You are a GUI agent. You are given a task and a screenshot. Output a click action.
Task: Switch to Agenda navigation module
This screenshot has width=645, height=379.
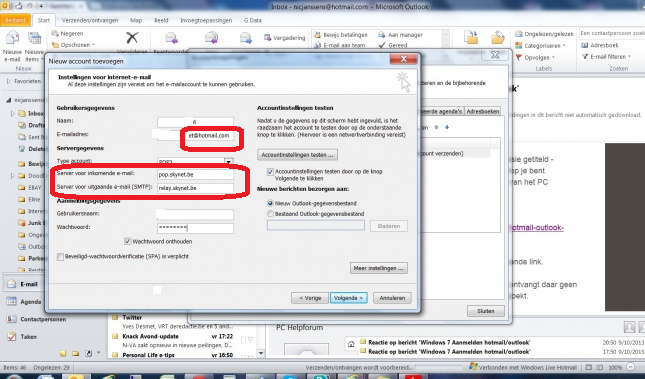[24, 302]
